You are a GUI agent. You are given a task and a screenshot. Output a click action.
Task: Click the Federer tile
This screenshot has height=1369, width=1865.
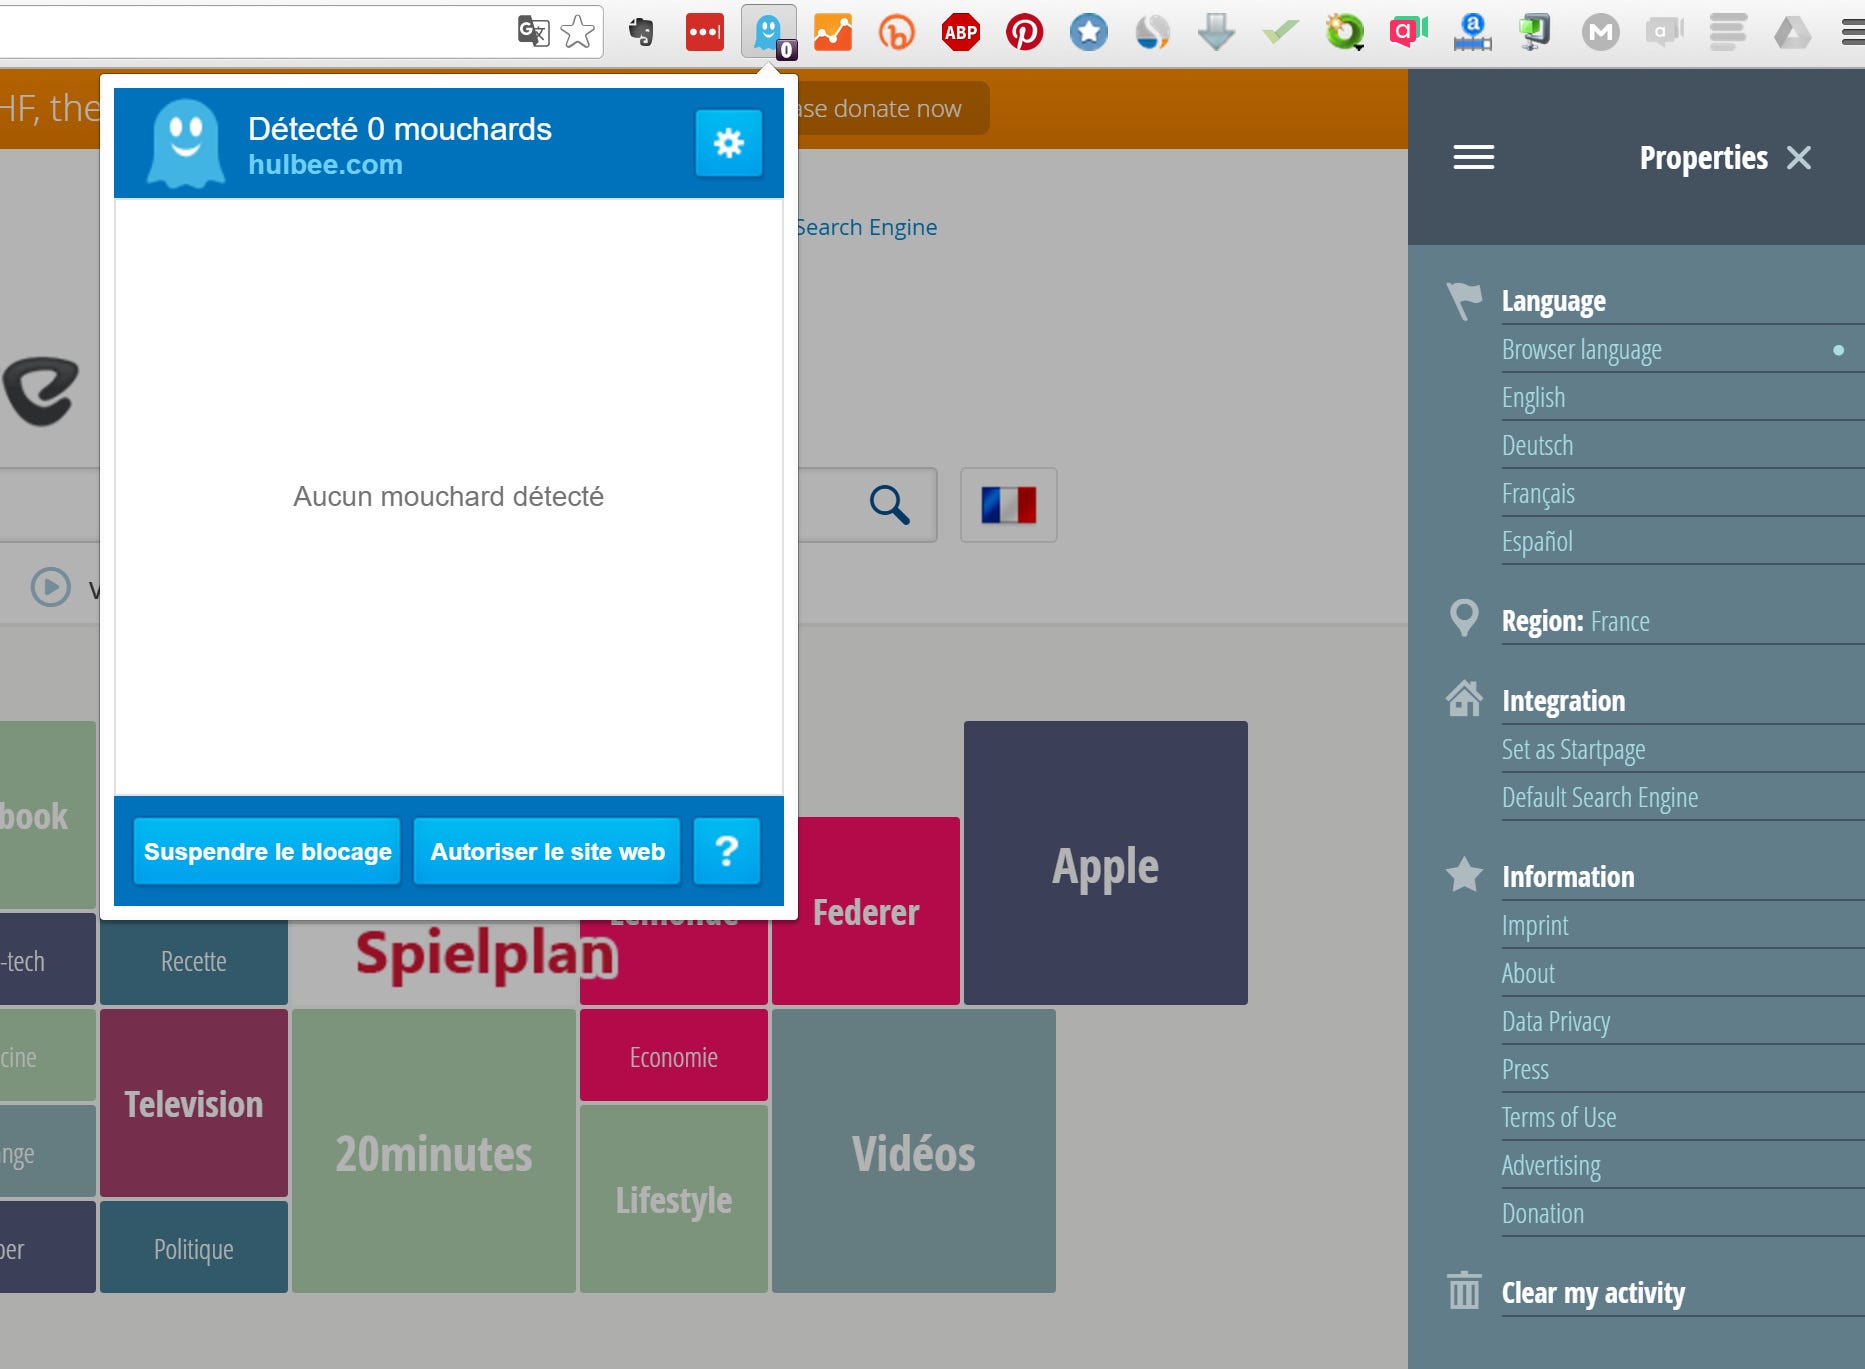click(866, 912)
